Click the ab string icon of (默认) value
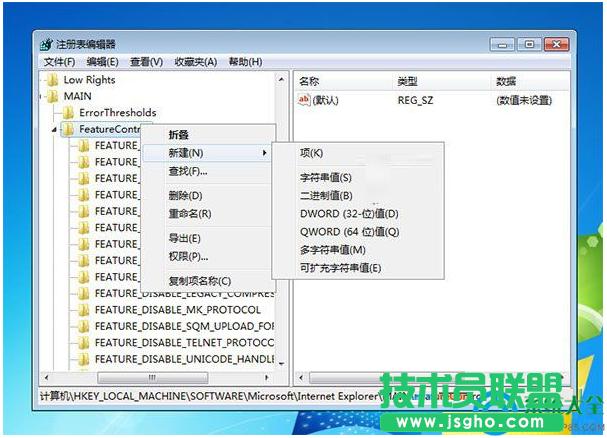The width and height of the screenshot is (607, 438). [x=304, y=100]
